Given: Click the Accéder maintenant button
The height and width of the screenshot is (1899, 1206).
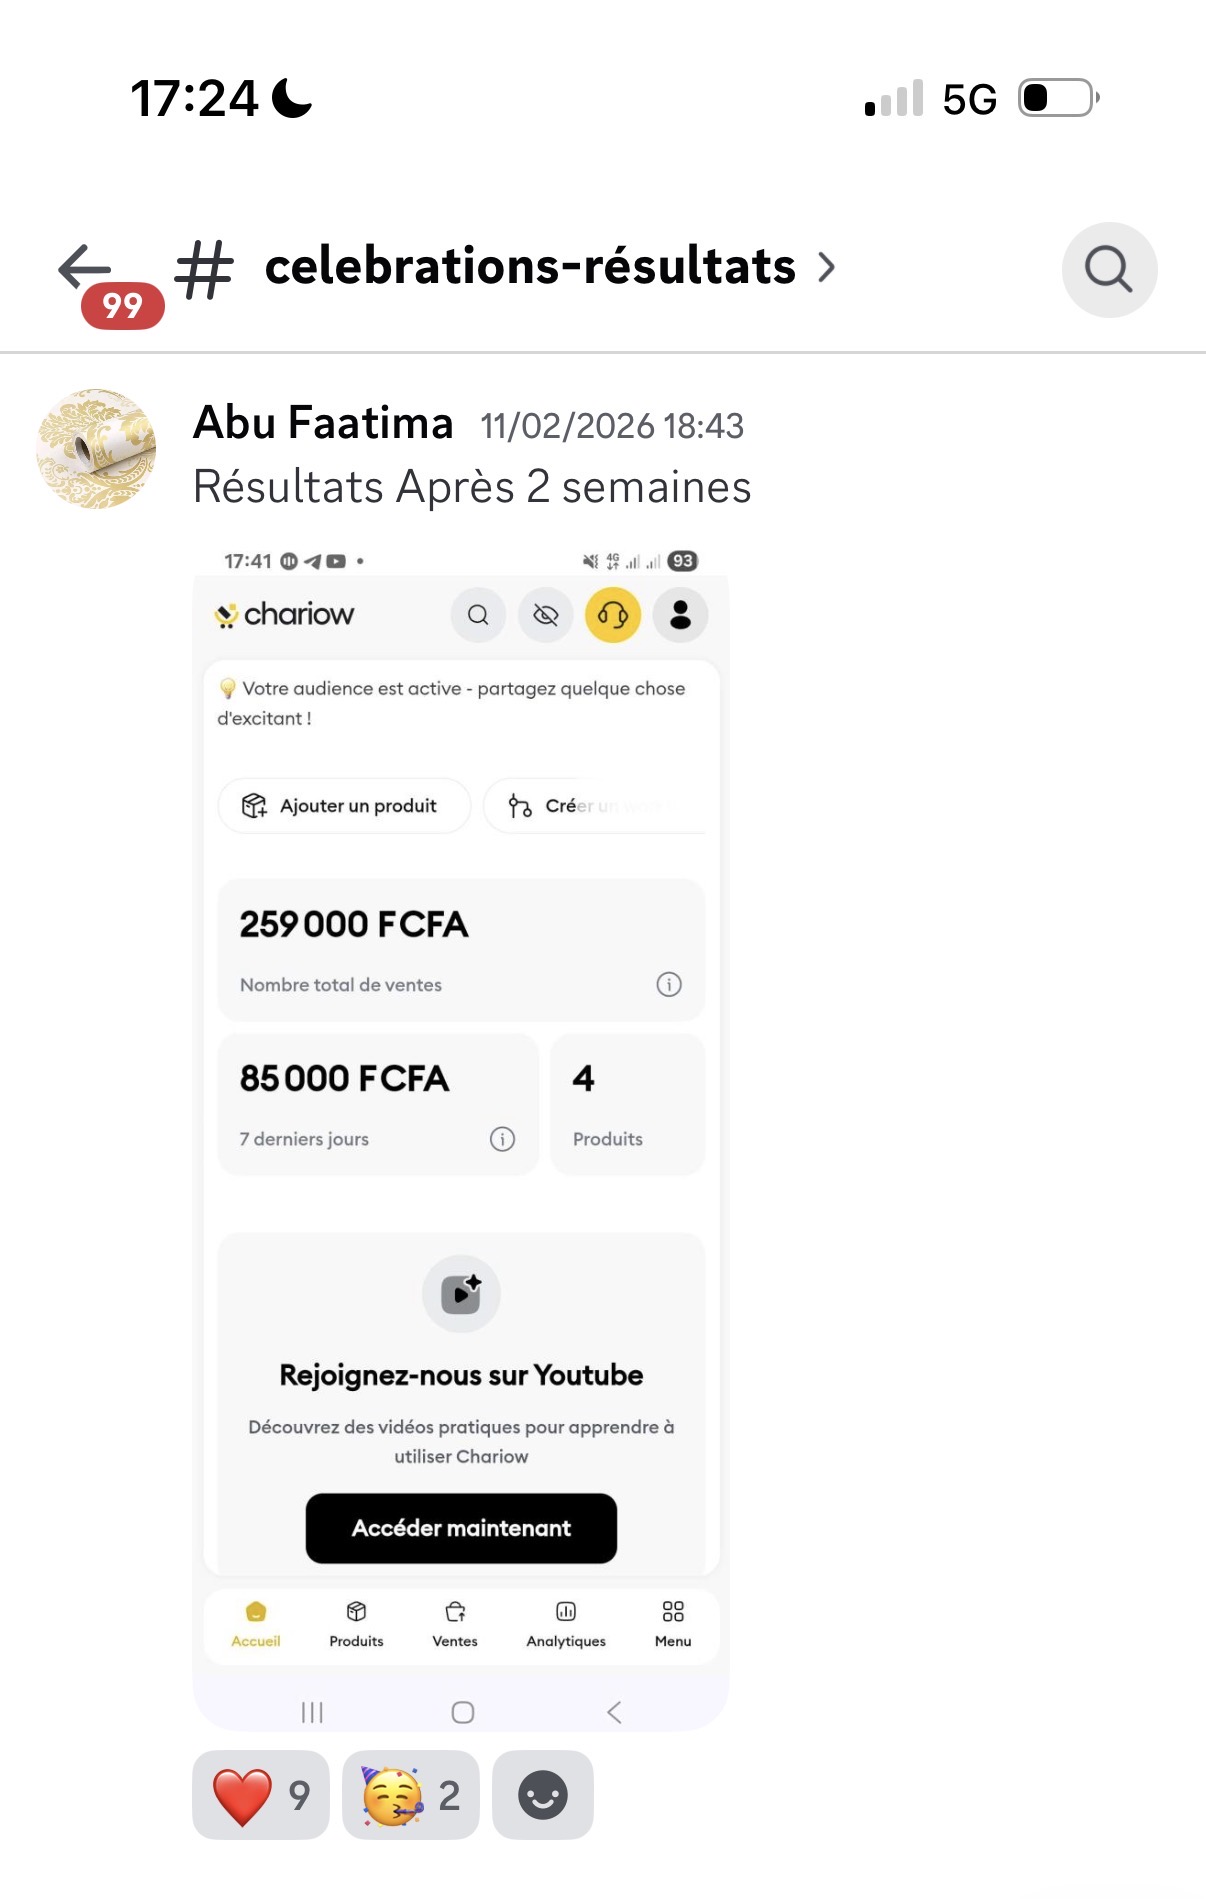Looking at the screenshot, I should click(x=461, y=1528).
